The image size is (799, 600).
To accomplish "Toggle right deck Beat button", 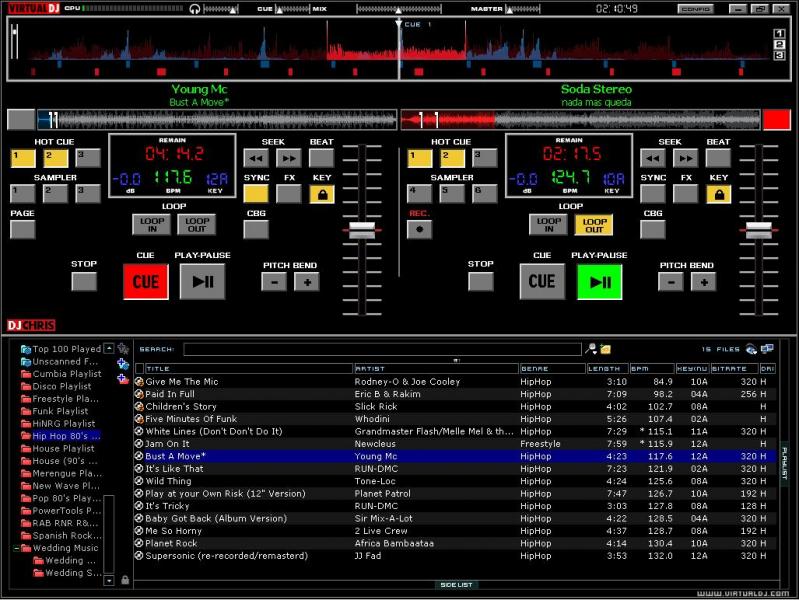I will pos(718,158).
